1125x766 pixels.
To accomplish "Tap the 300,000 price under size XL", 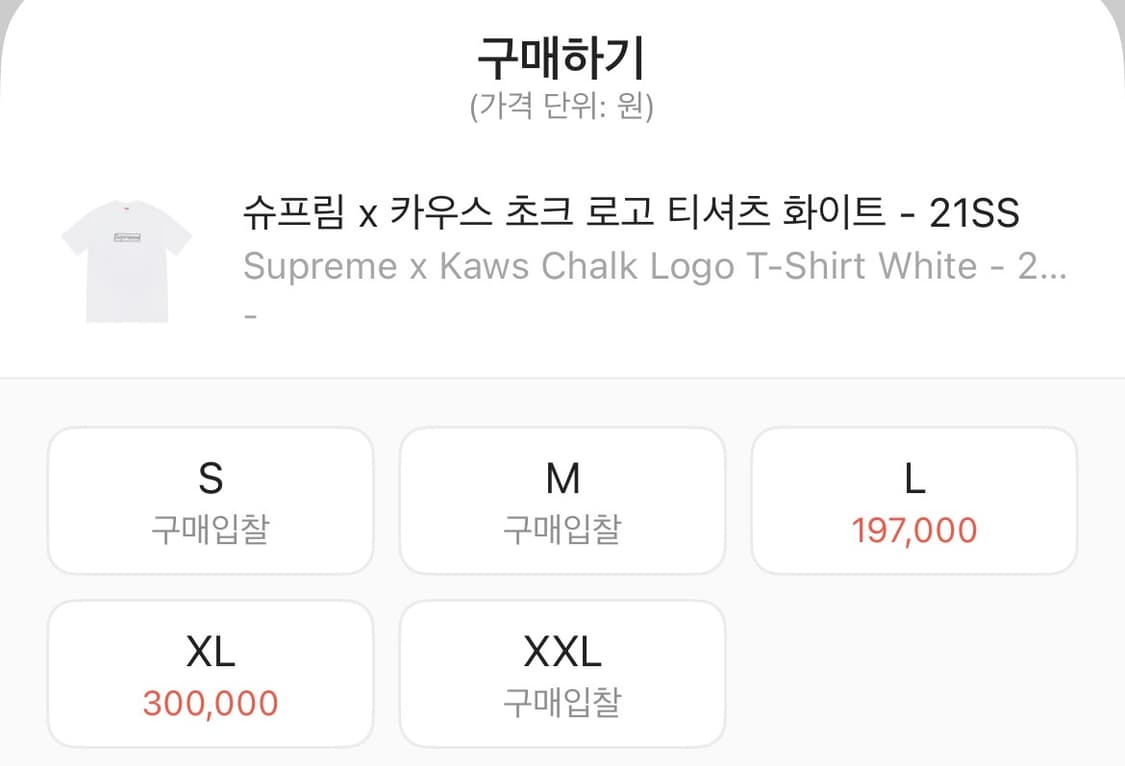I will coord(210,702).
